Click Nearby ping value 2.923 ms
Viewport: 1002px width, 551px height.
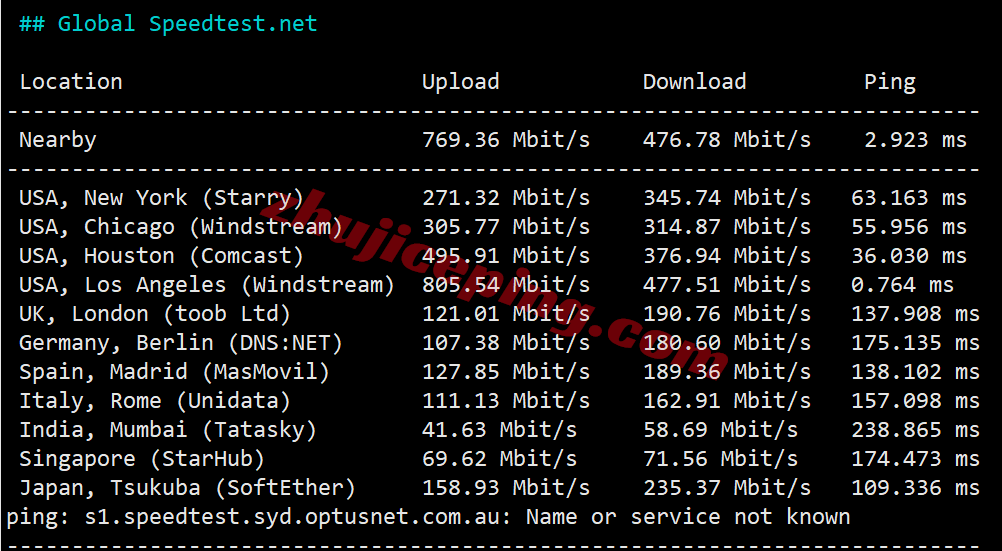916,140
